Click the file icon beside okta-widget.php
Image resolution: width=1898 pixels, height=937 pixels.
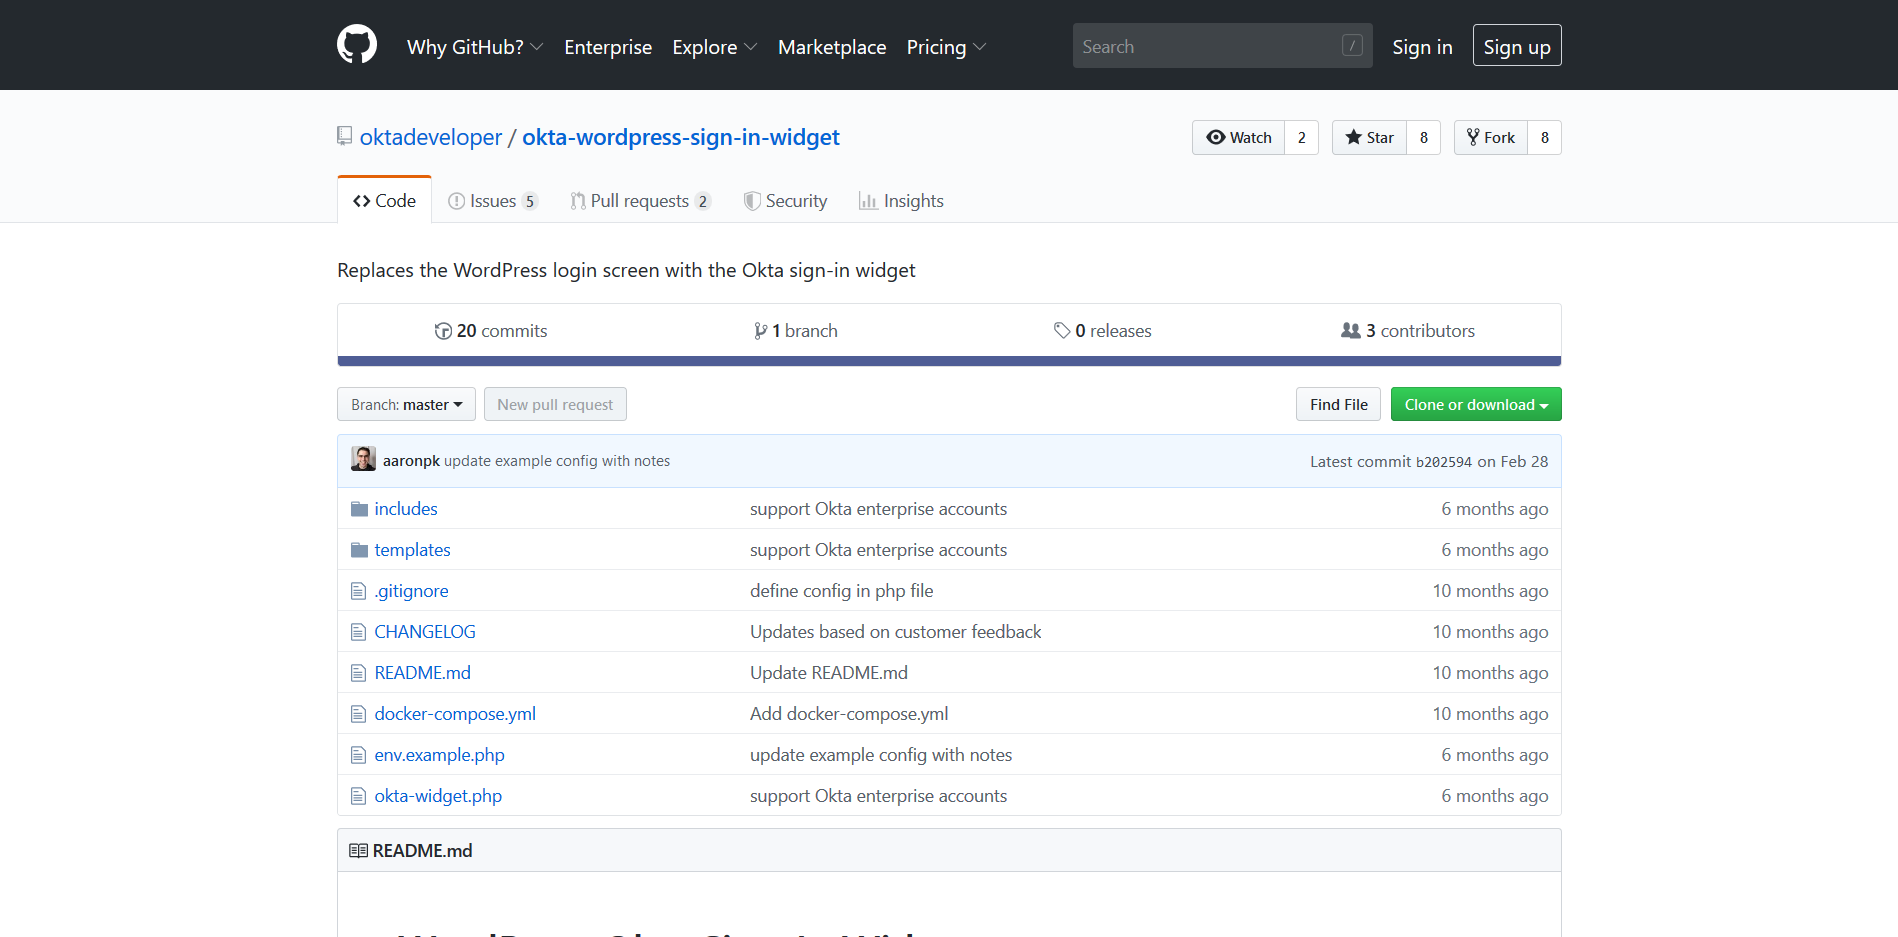359,796
